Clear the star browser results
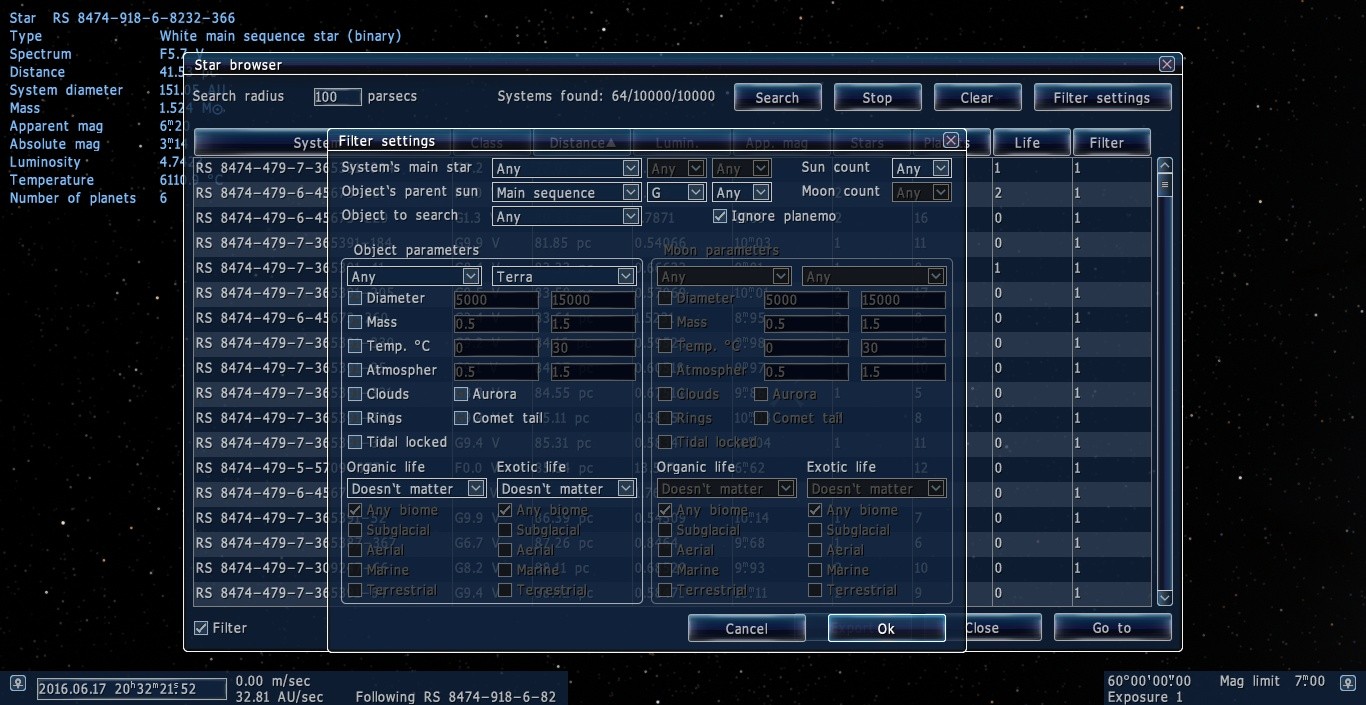 [977, 97]
